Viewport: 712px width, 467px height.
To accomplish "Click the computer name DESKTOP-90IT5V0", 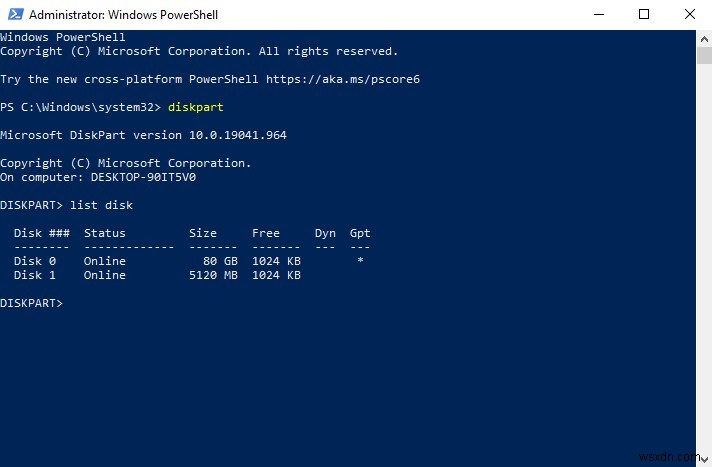I will [x=139, y=177].
